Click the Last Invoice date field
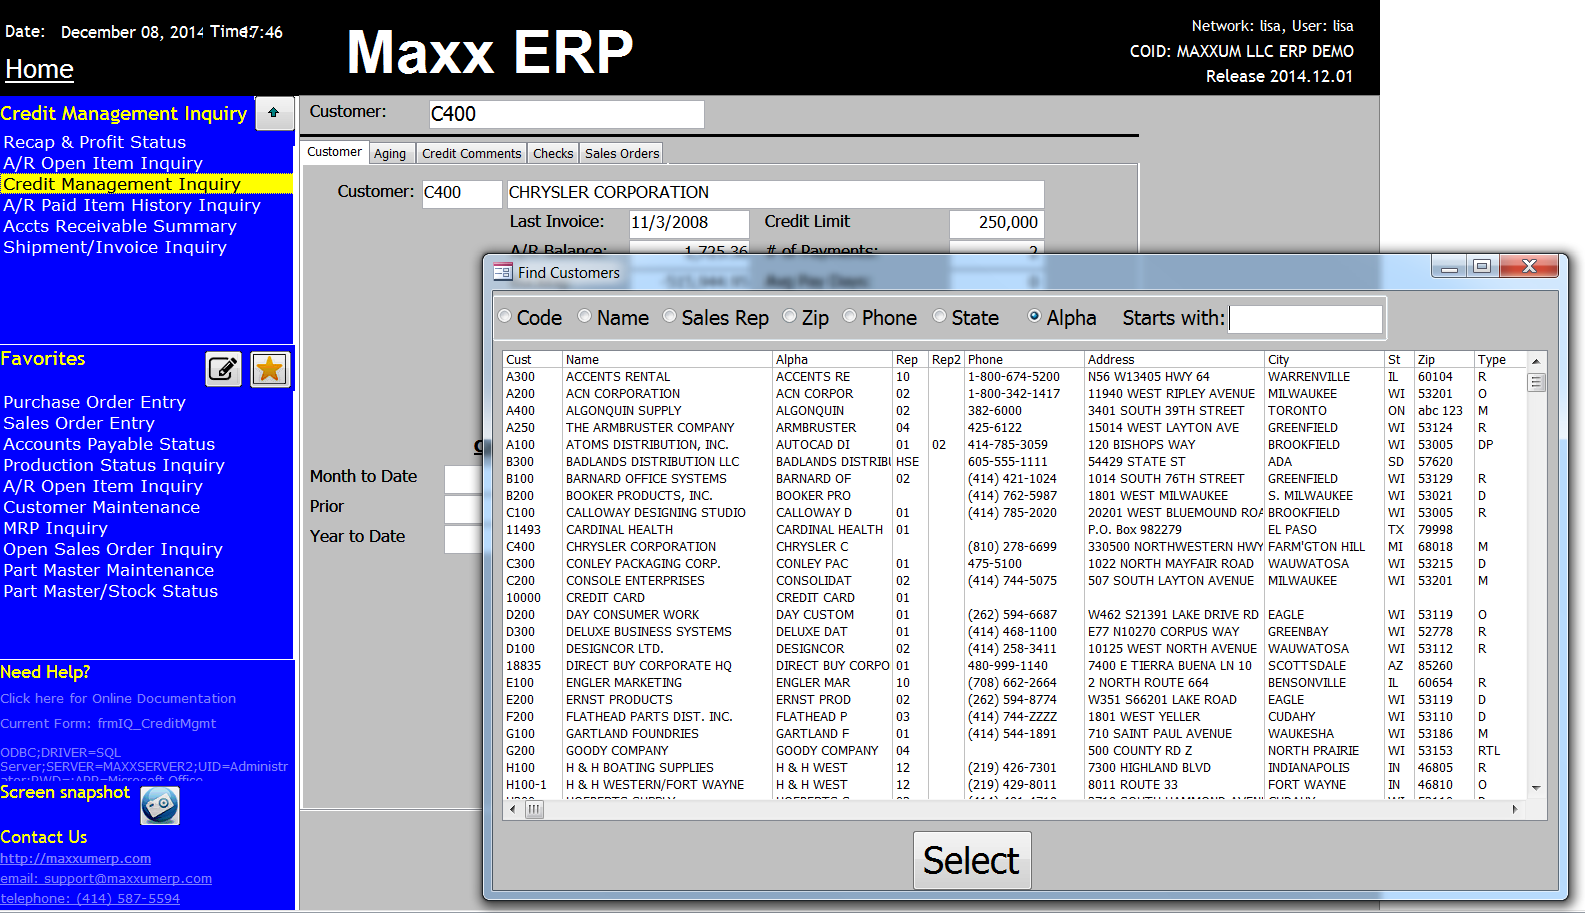 pyautogui.click(x=689, y=223)
